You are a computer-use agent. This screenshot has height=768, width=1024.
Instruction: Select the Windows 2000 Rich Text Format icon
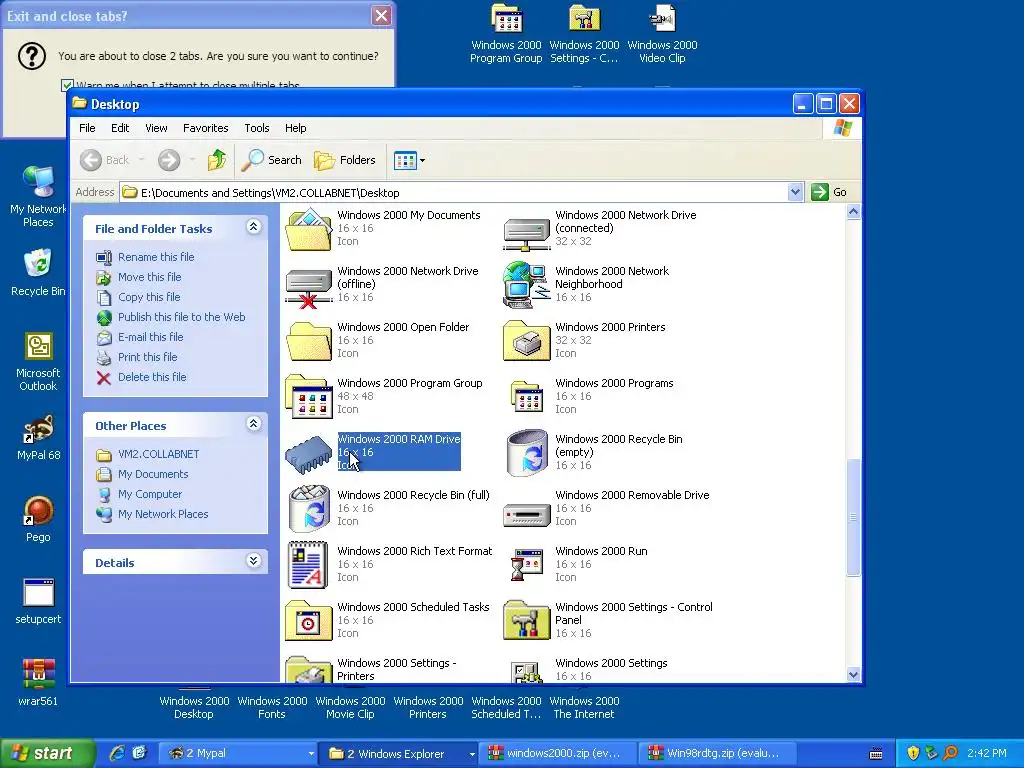[308, 565]
